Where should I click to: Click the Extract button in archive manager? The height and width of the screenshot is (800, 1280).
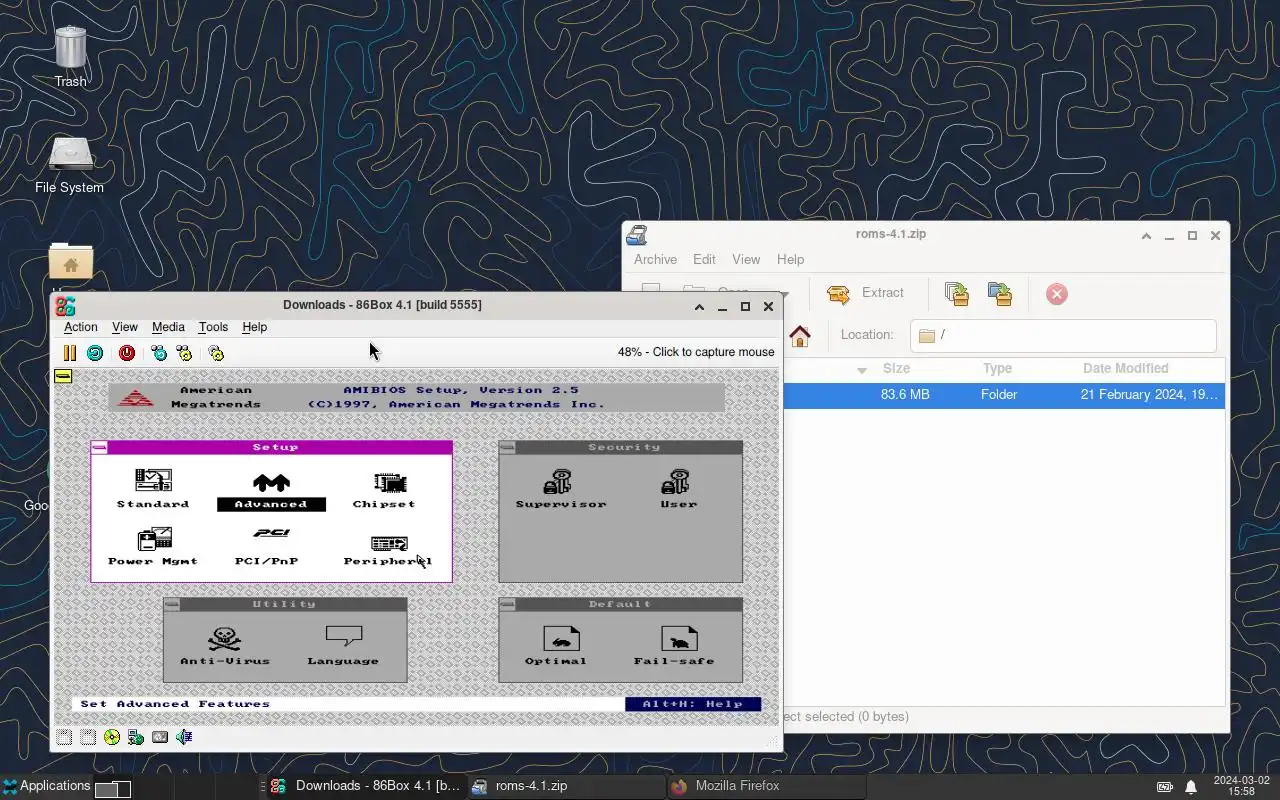click(866, 293)
